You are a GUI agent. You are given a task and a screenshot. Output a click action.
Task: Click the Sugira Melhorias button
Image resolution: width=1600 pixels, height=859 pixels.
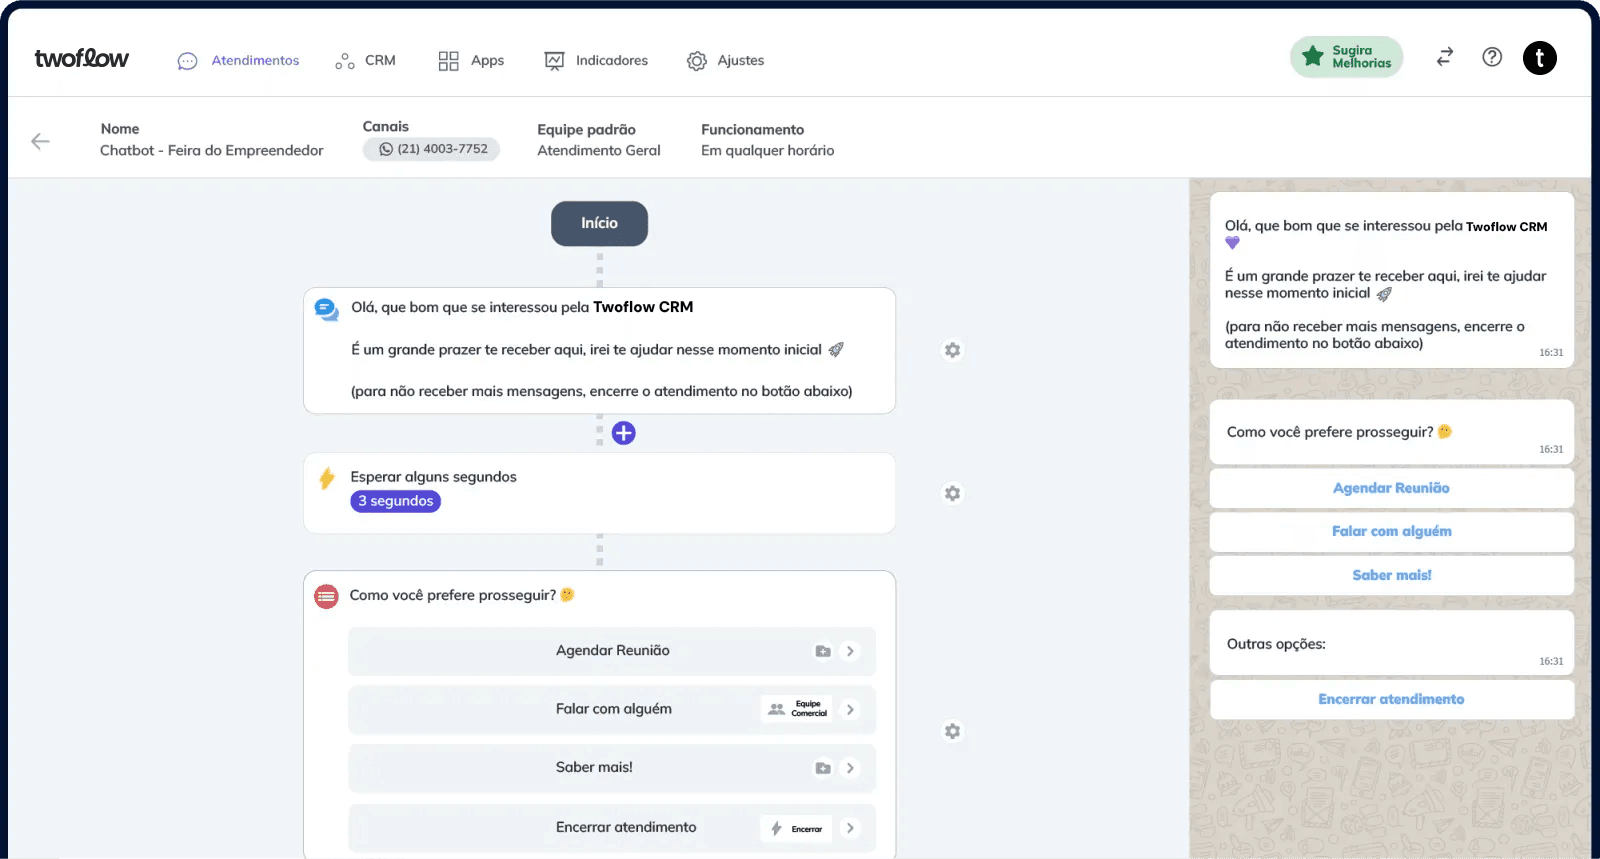(x=1346, y=57)
